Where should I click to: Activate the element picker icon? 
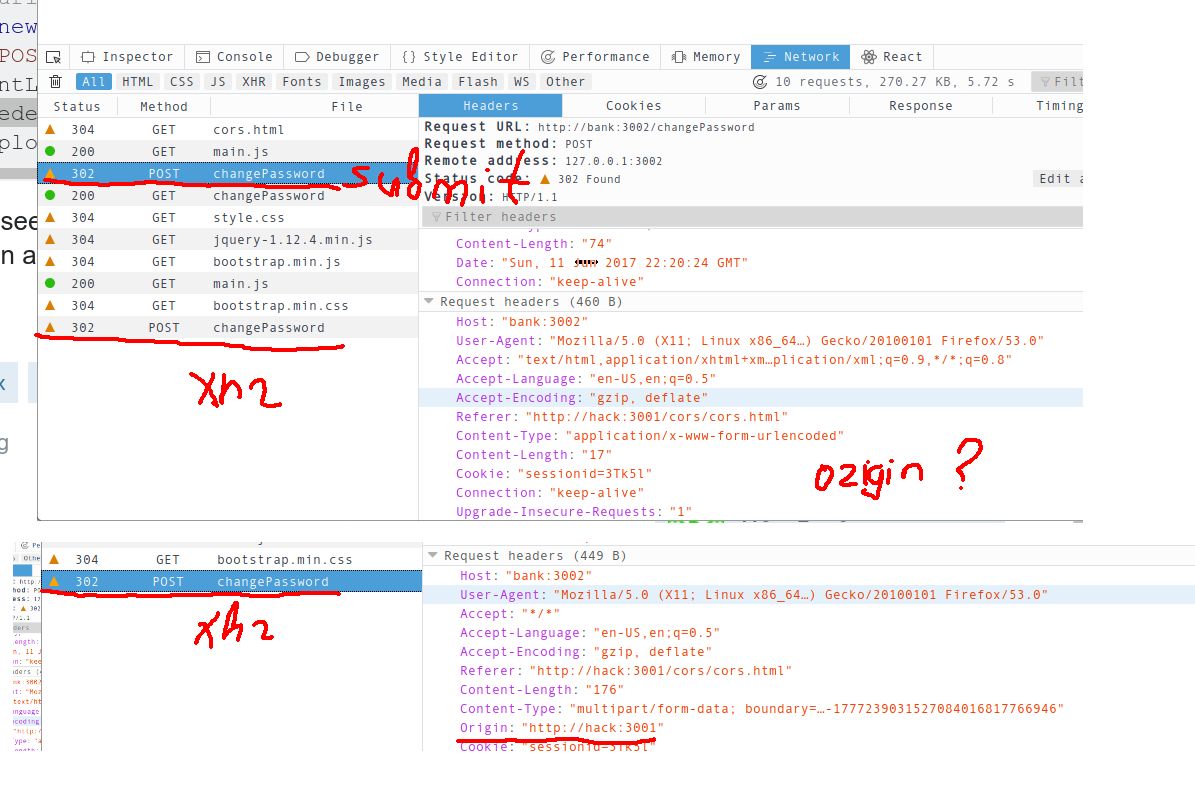tap(53, 57)
